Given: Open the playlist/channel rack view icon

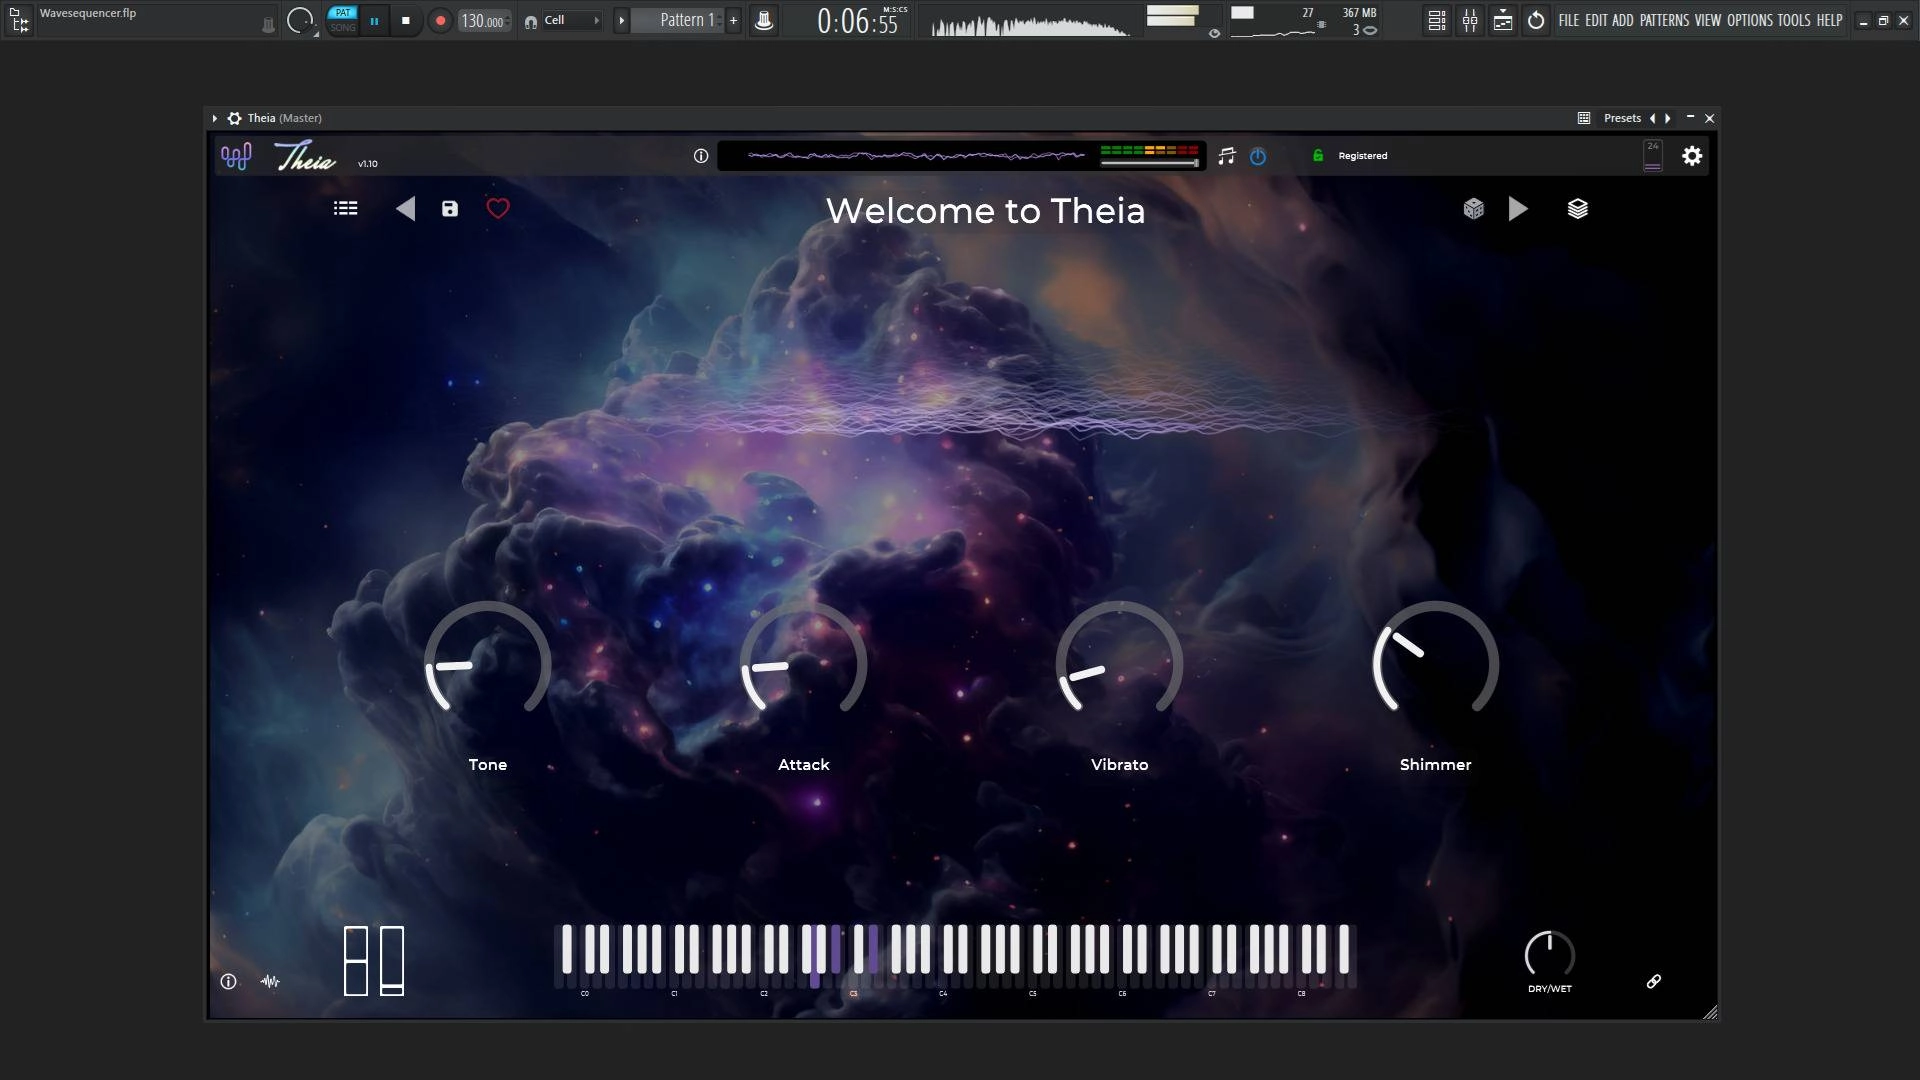Looking at the screenshot, I should click(1437, 20).
